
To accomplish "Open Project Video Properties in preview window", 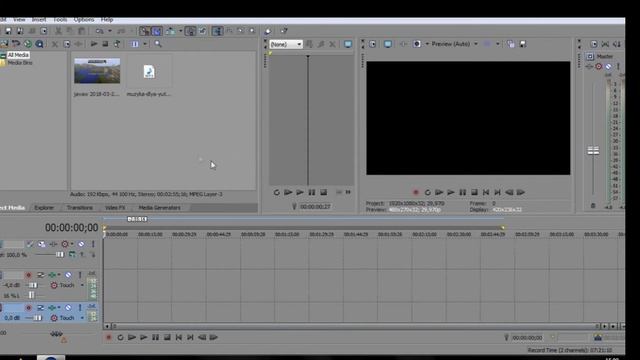I will click(x=373, y=44).
